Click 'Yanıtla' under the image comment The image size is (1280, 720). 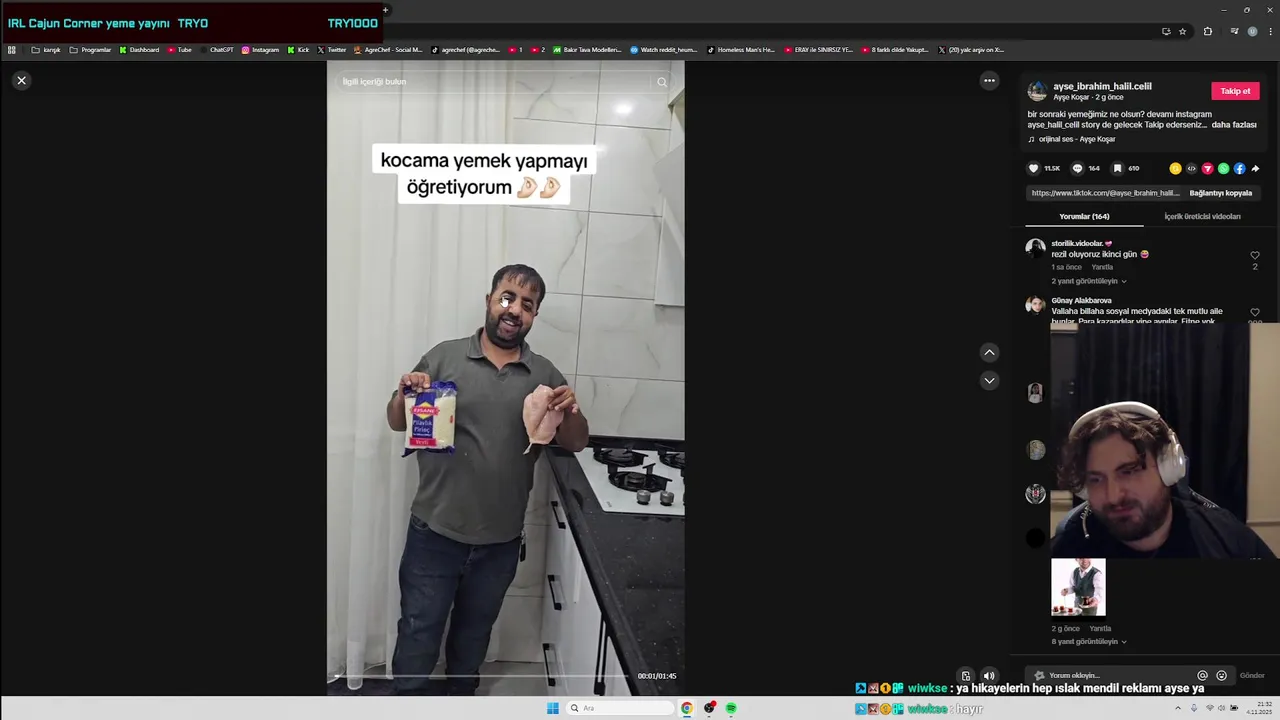[x=1100, y=628]
